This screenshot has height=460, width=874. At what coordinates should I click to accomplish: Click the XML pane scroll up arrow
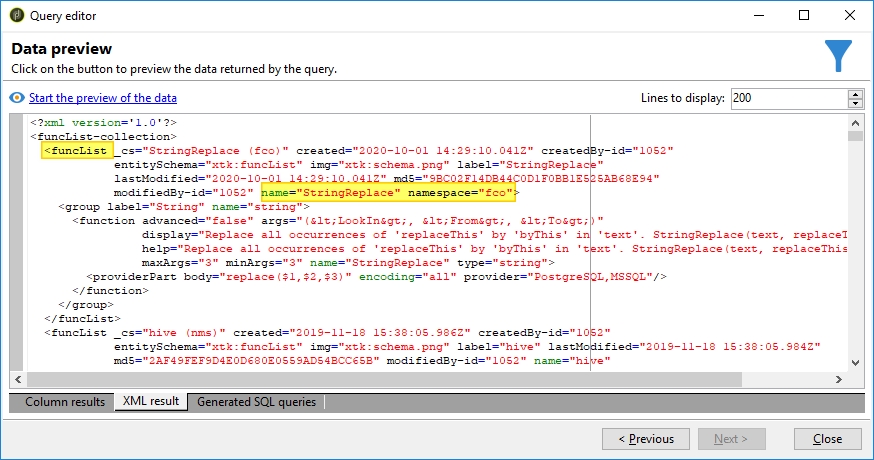(855, 122)
